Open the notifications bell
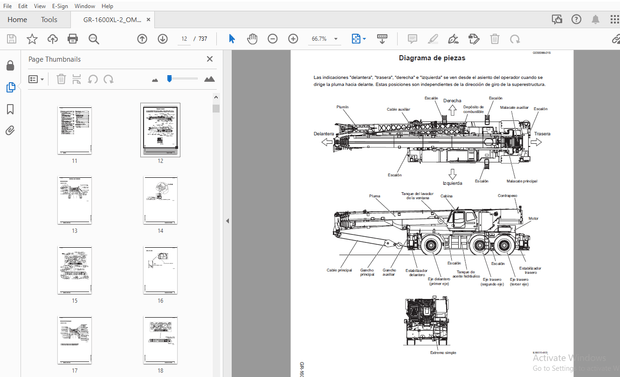 pyautogui.click(x=595, y=19)
